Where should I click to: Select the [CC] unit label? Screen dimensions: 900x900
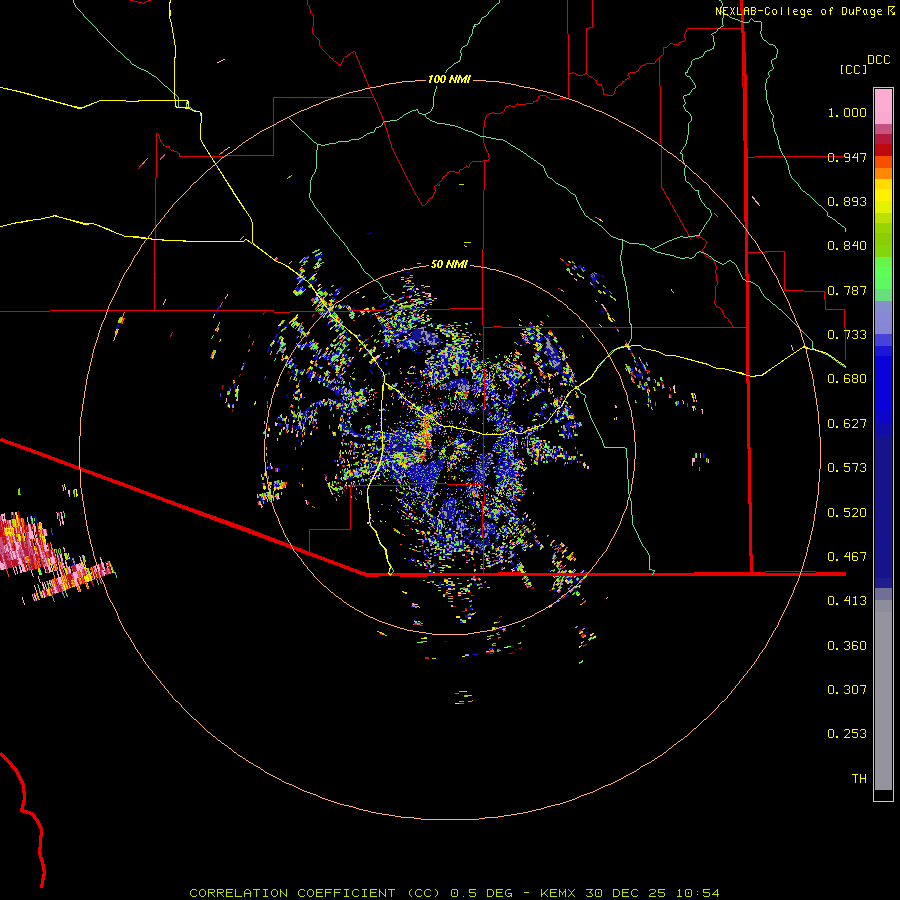[x=853, y=69]
